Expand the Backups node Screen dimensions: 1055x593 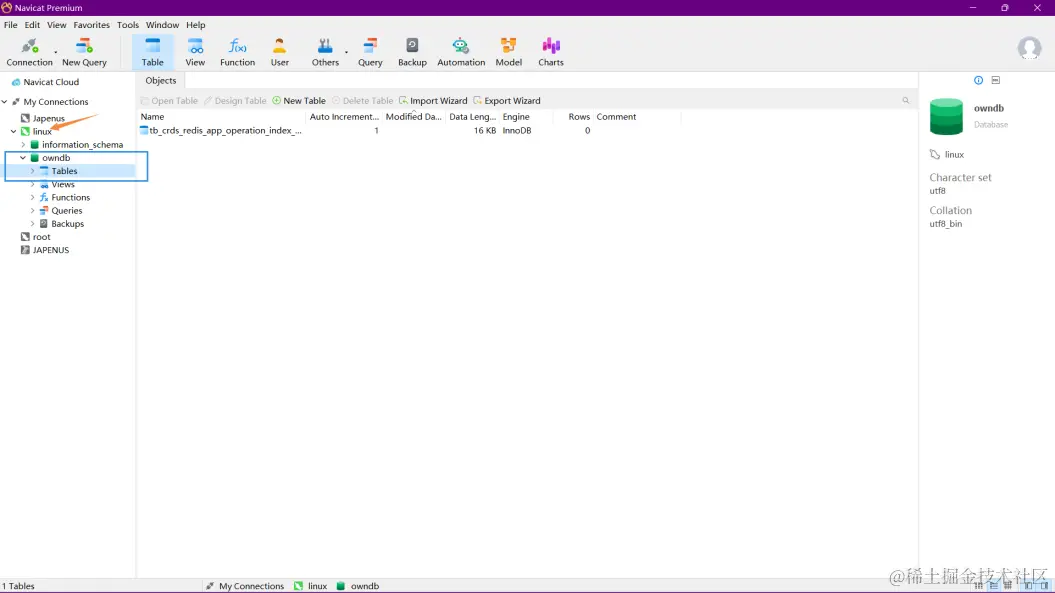point(32,223)
